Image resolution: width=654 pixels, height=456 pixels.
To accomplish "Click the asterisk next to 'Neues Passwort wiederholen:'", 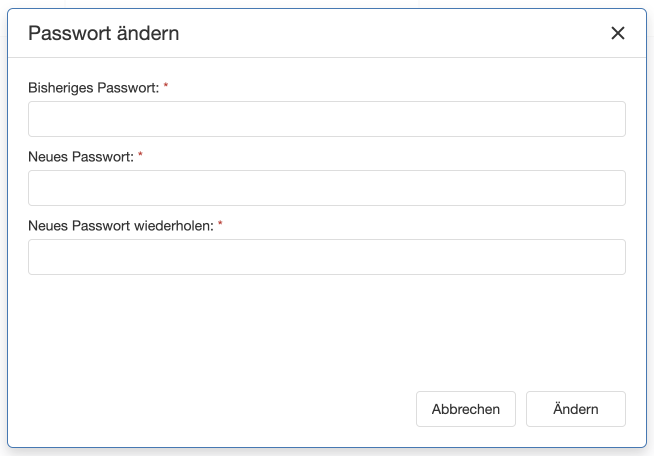I will pyautogui.click(x=220, y=225).
